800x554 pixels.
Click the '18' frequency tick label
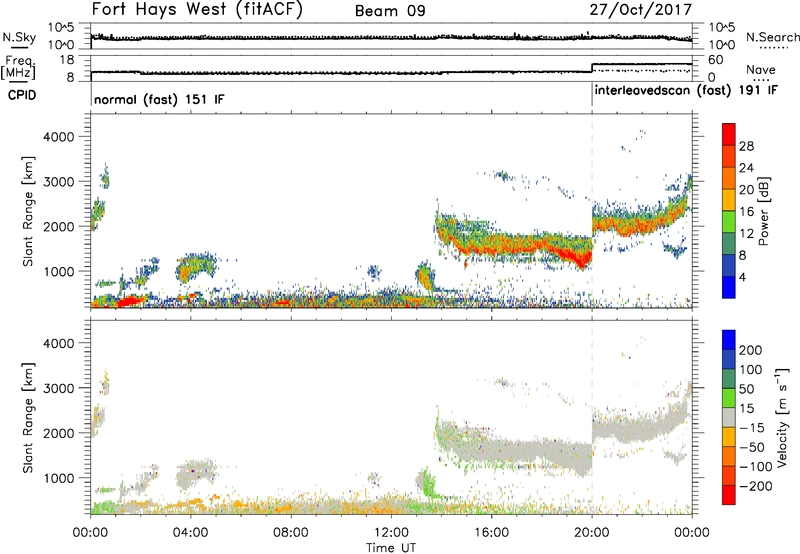click(x=65, y=60)
